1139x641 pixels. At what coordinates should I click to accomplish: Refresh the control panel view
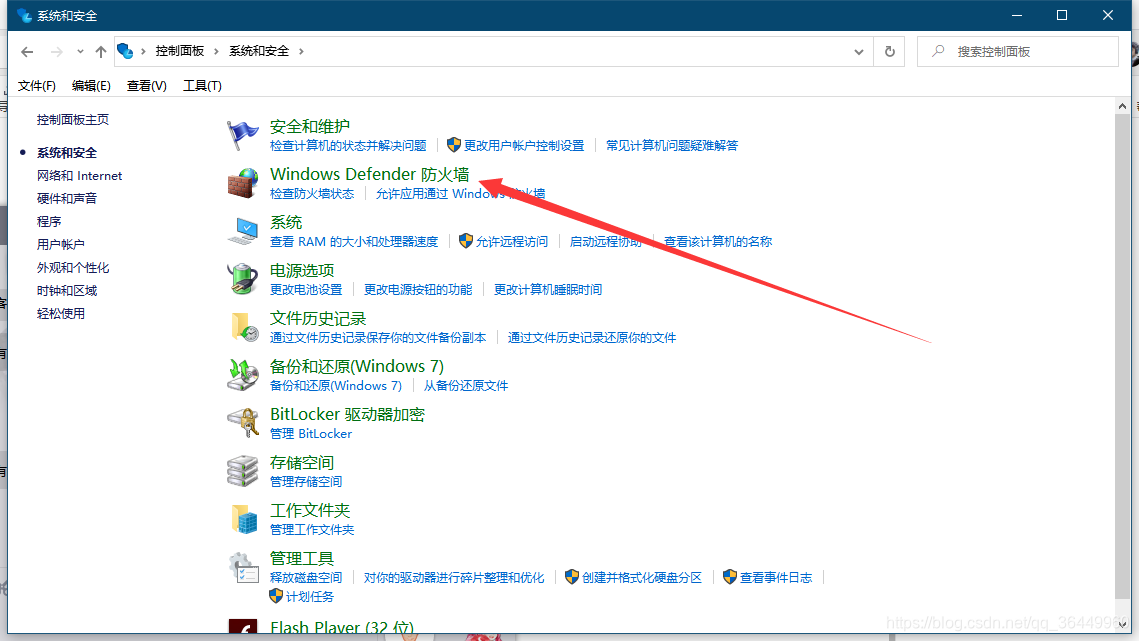tap(889, 52)
